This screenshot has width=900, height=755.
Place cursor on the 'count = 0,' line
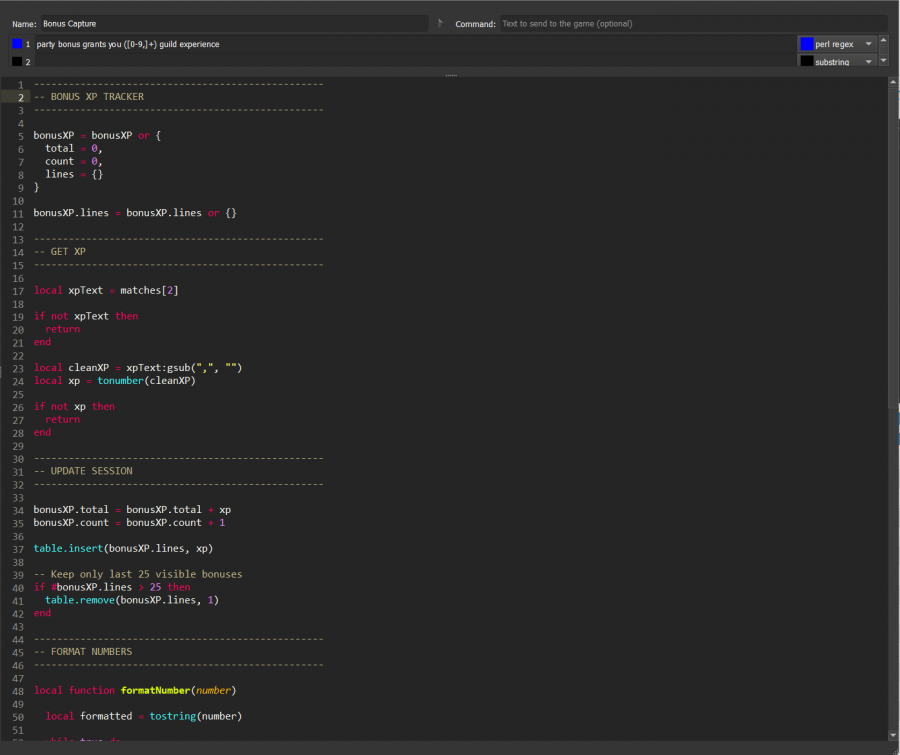73,161
